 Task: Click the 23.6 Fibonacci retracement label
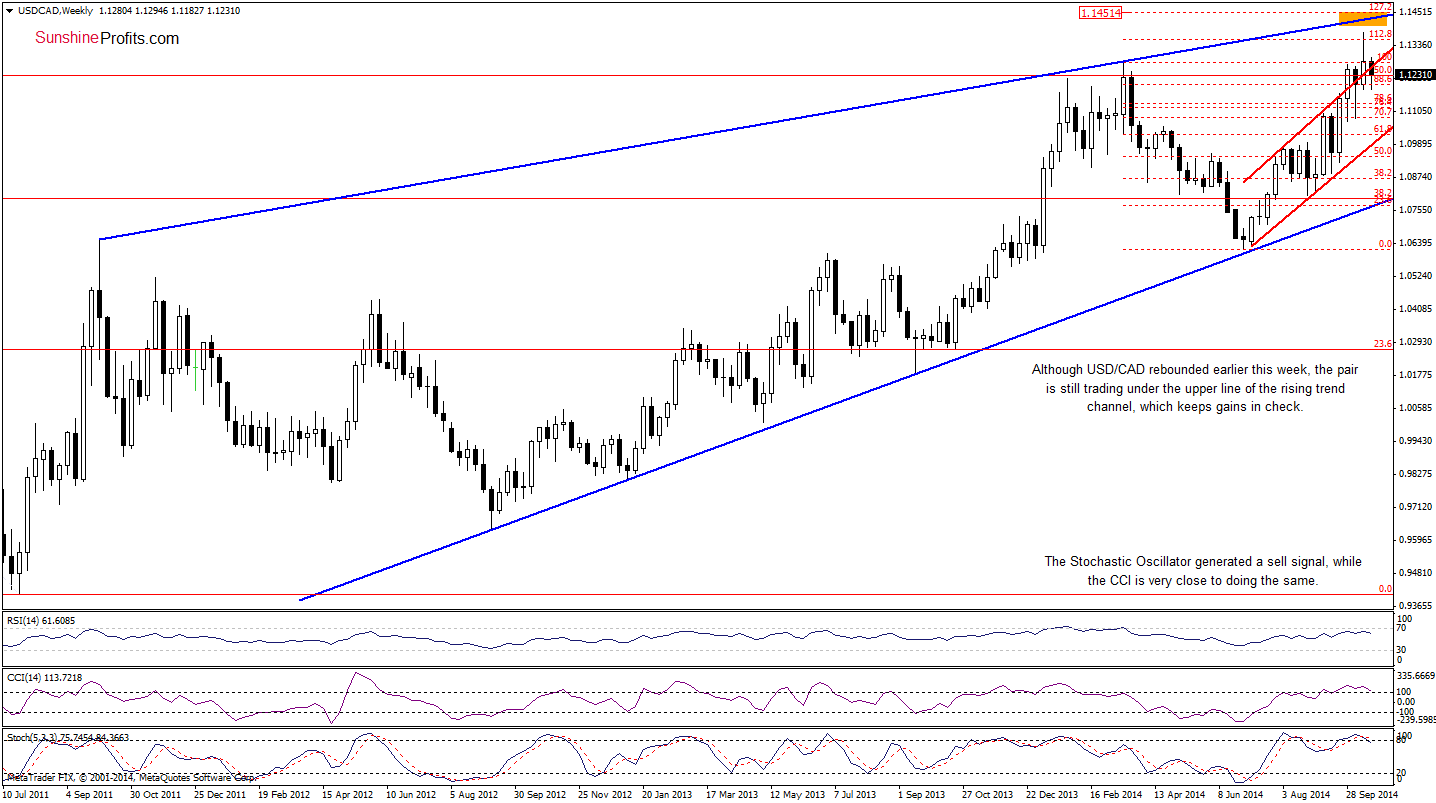click(1383, 343)
